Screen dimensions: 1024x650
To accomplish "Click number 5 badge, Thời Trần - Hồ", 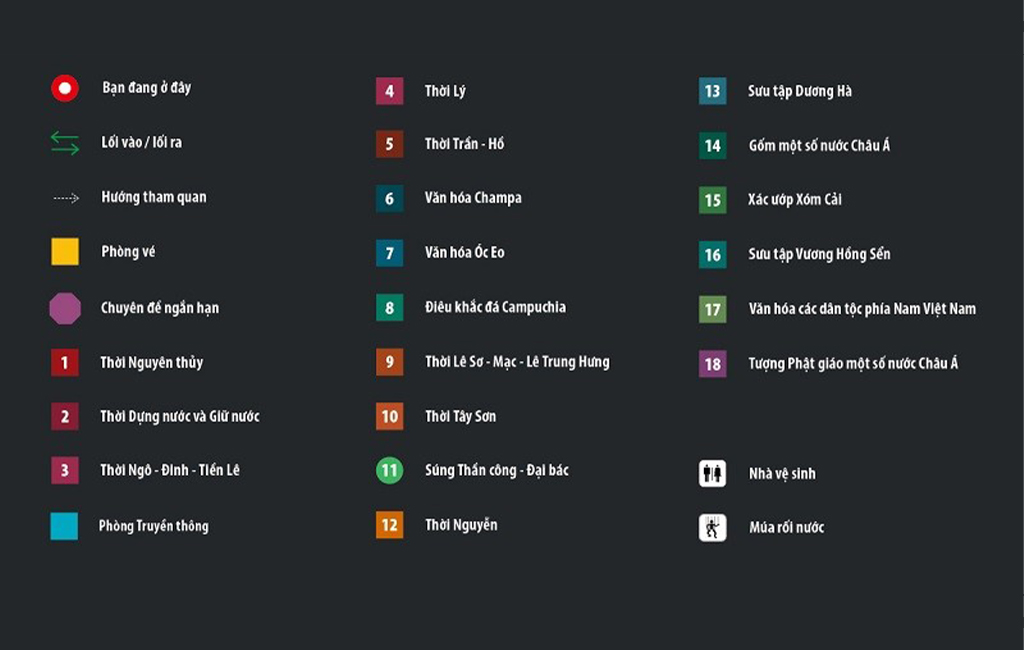I will [x=389, y=144].
